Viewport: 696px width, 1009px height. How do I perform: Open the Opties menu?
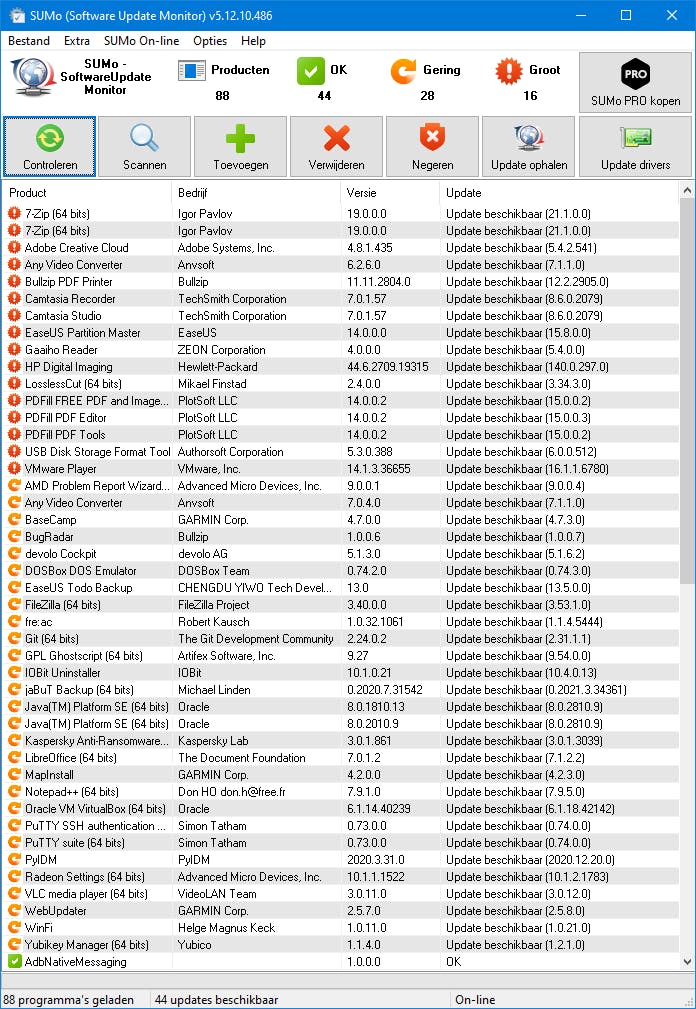tap(210, 41)
